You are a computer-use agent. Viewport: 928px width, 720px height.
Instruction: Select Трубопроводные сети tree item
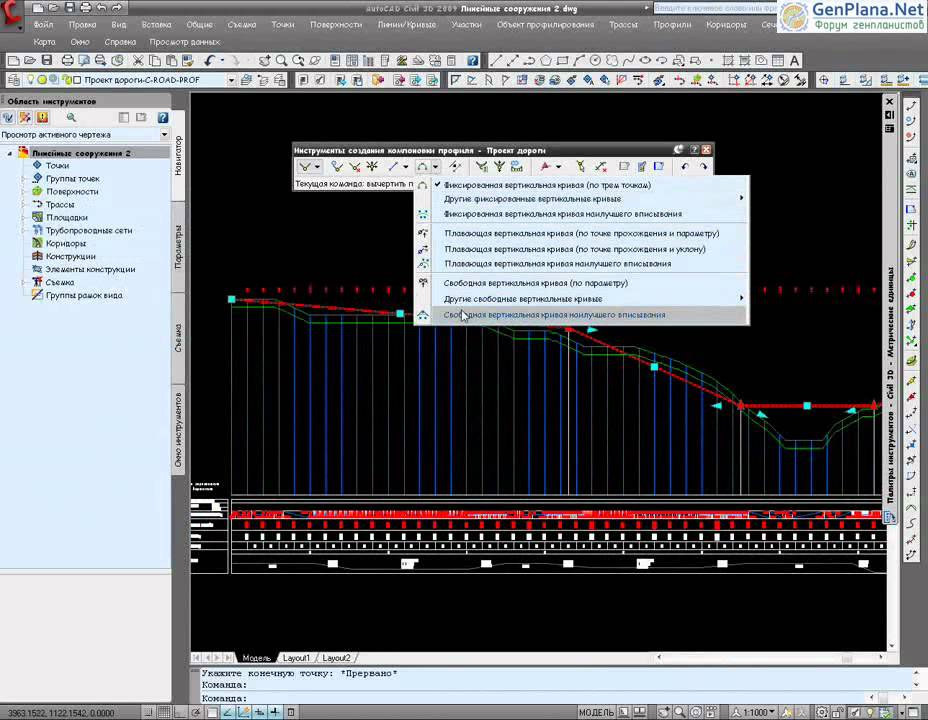click(x=89, y=230)
